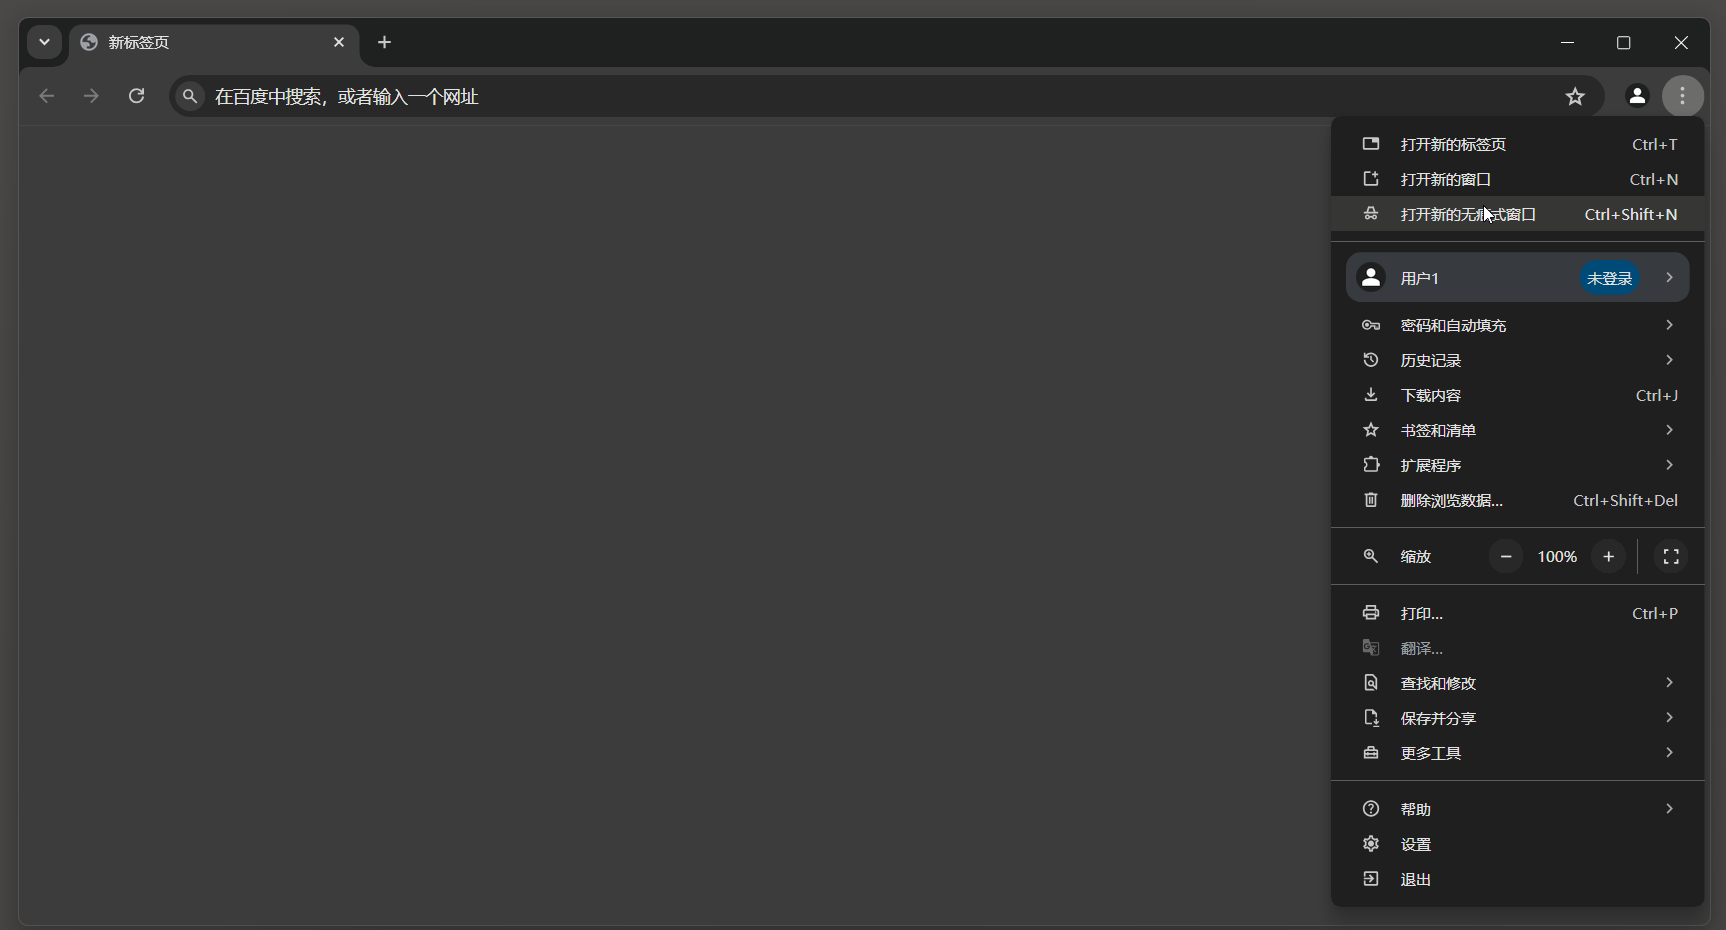This screenshot has height=930, width=1726.
Task: Open 查找和修改 menu item
Action: click(x=1518, y=683)
